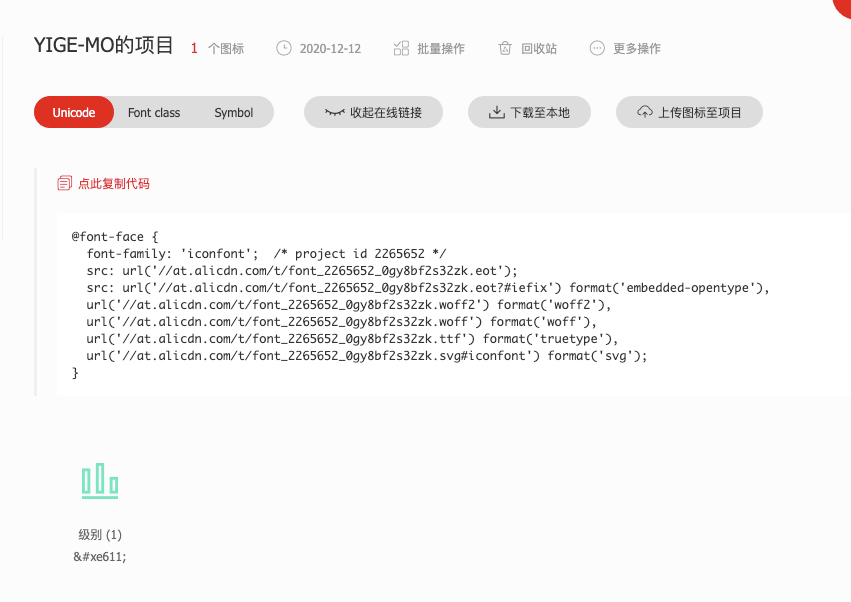Click the embedded-opentype eot?#iefix code line
The width and height of the screenshot is (851, 602).
tap(428, 288)
